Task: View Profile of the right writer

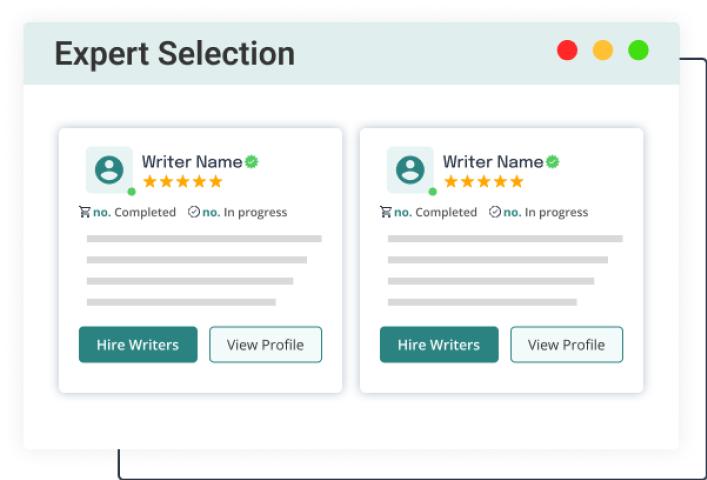Action: tap(566, 345)
